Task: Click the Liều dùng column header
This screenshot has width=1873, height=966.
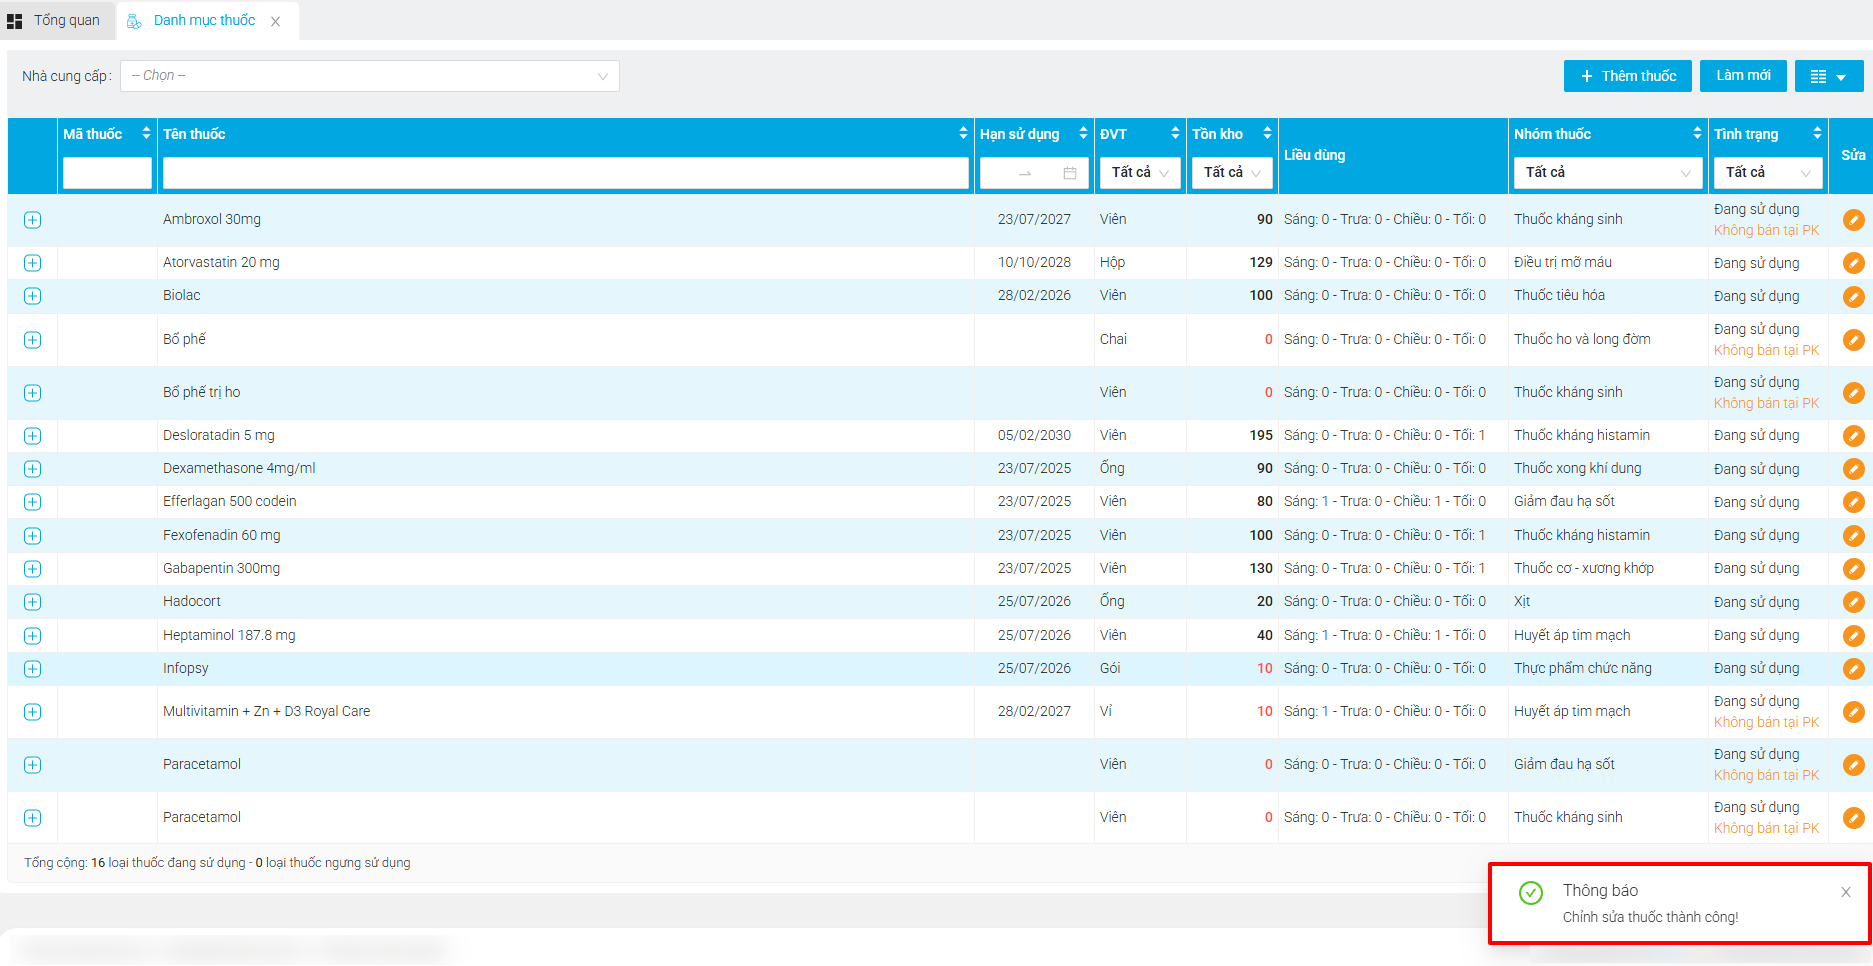Action: (x=1315, y=155)
